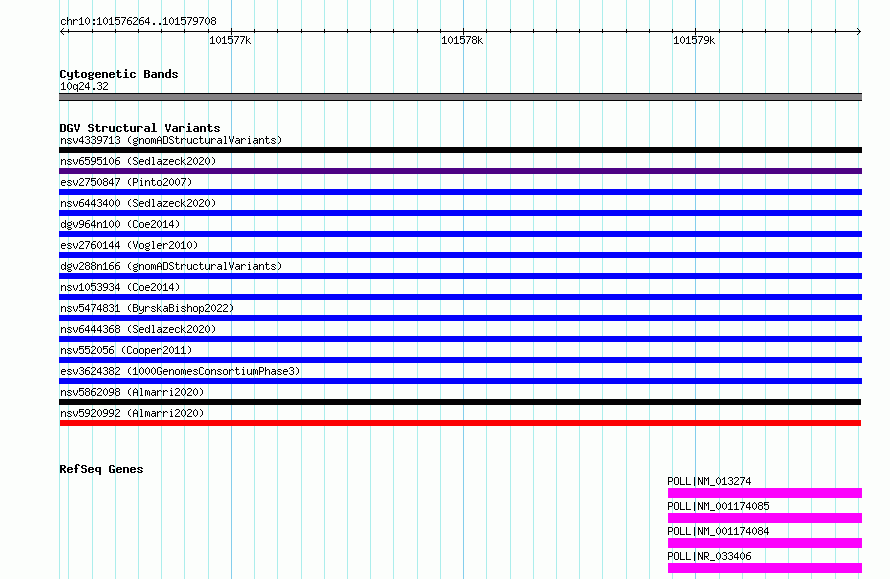Click the magenta bar for POLL|NM_001174085
Image resolution: width=890 pixels, height=579 pixels.
[x=765, y=518]
